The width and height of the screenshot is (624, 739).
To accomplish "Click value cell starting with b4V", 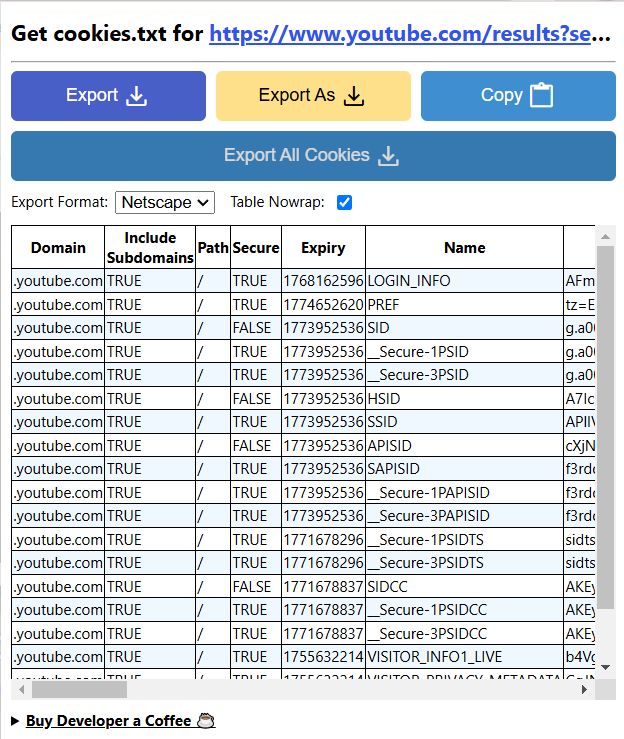I will [579, 657].
